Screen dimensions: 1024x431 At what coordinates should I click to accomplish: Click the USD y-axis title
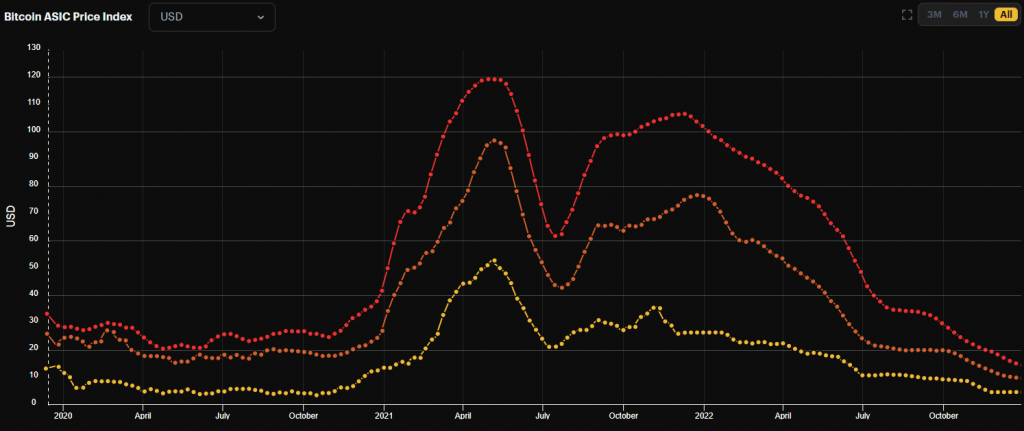pos(10,214)
